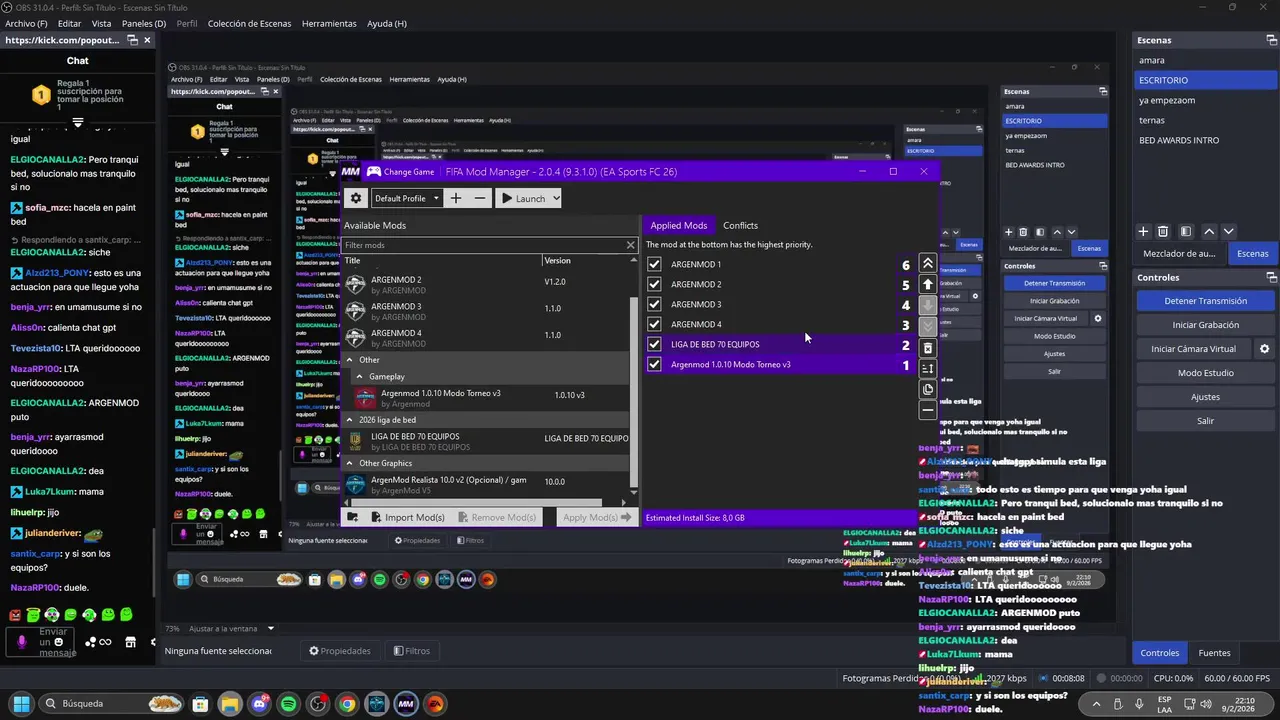
Task: Click the sort applied mods icon
Action: (928, 369)
